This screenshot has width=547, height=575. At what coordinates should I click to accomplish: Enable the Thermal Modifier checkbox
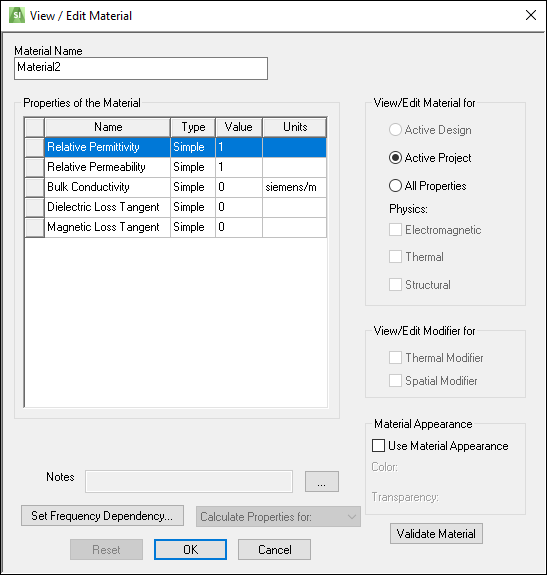point(395,358)
